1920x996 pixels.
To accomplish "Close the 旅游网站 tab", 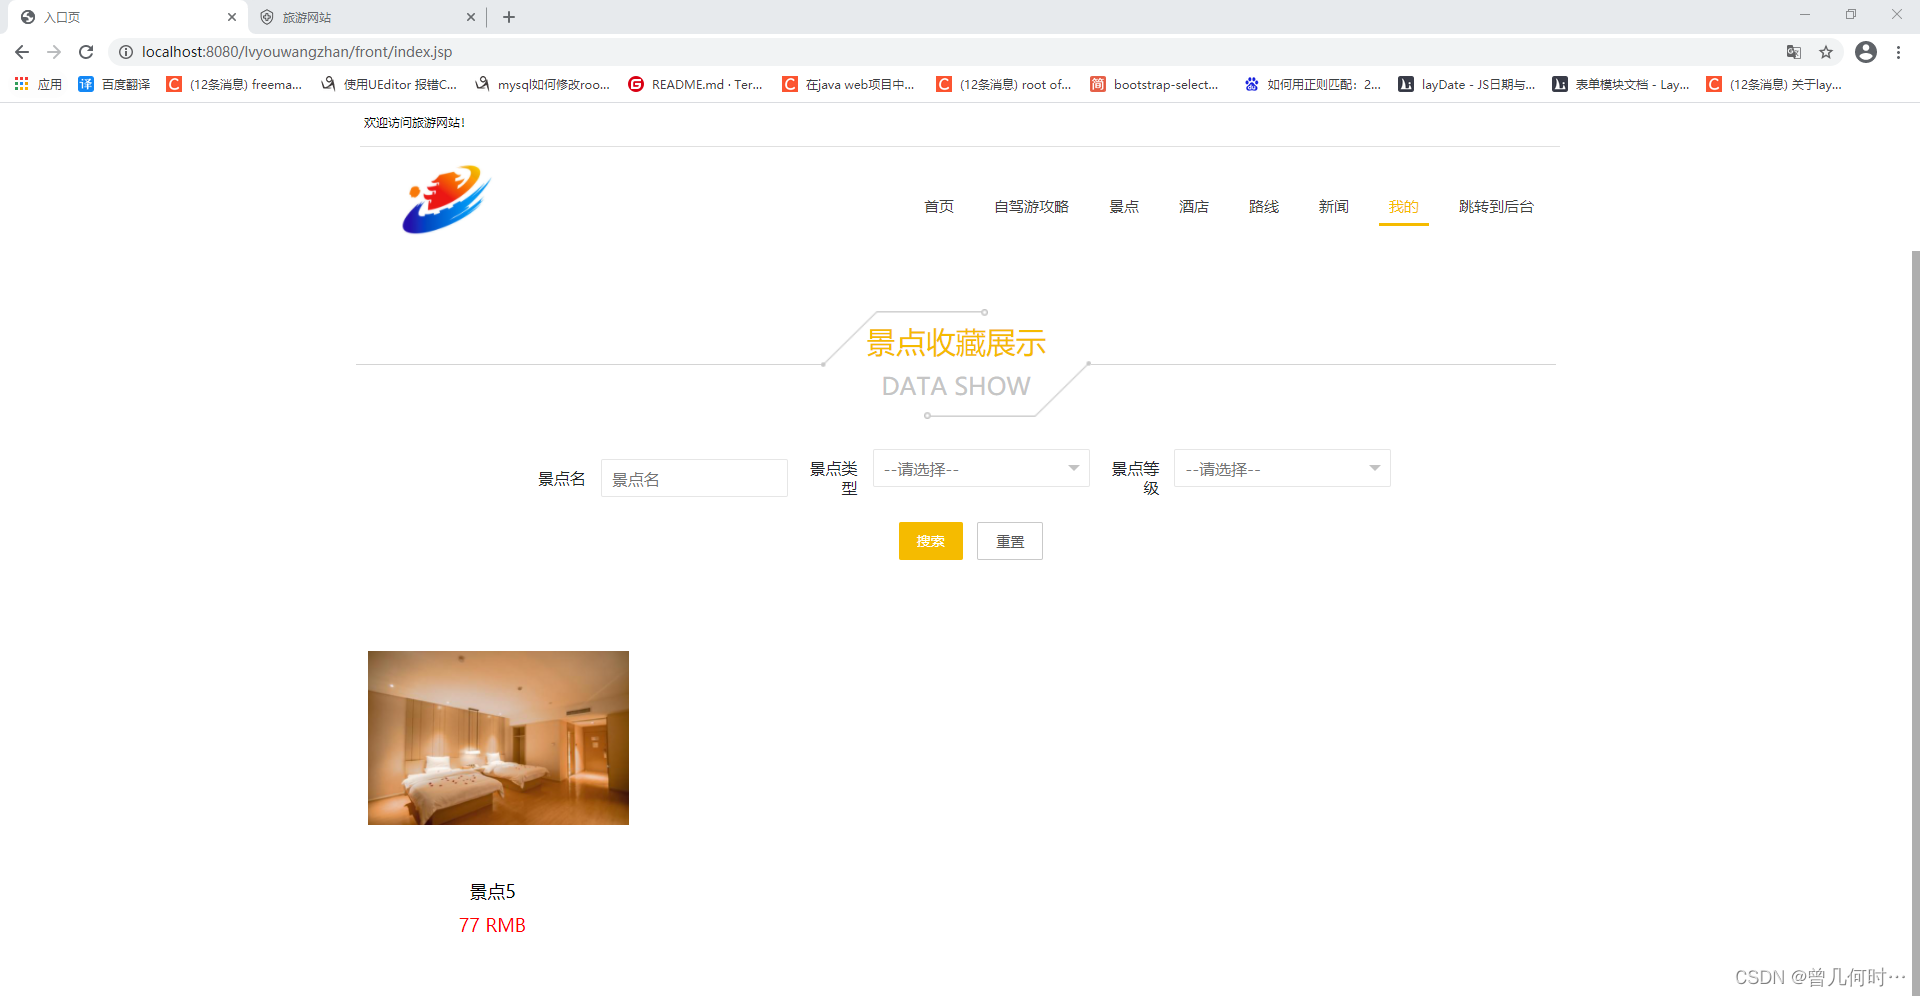I will [x=471, y=17].
